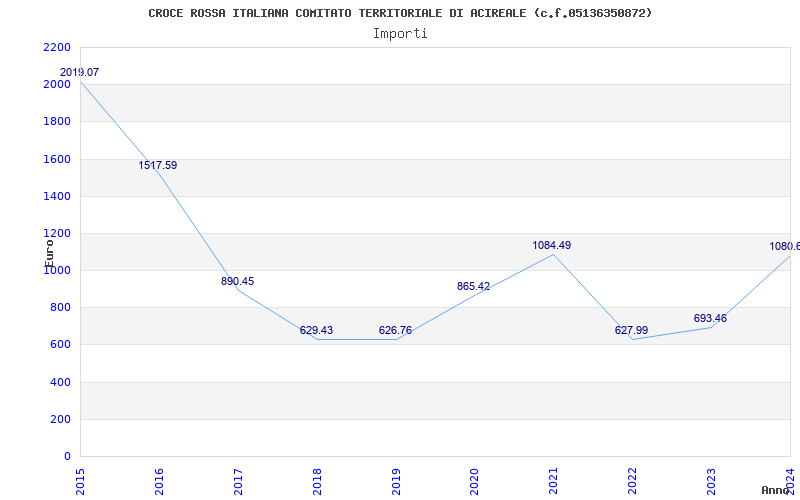Click the 2200 y-axis value

click(x=57, y=47)
